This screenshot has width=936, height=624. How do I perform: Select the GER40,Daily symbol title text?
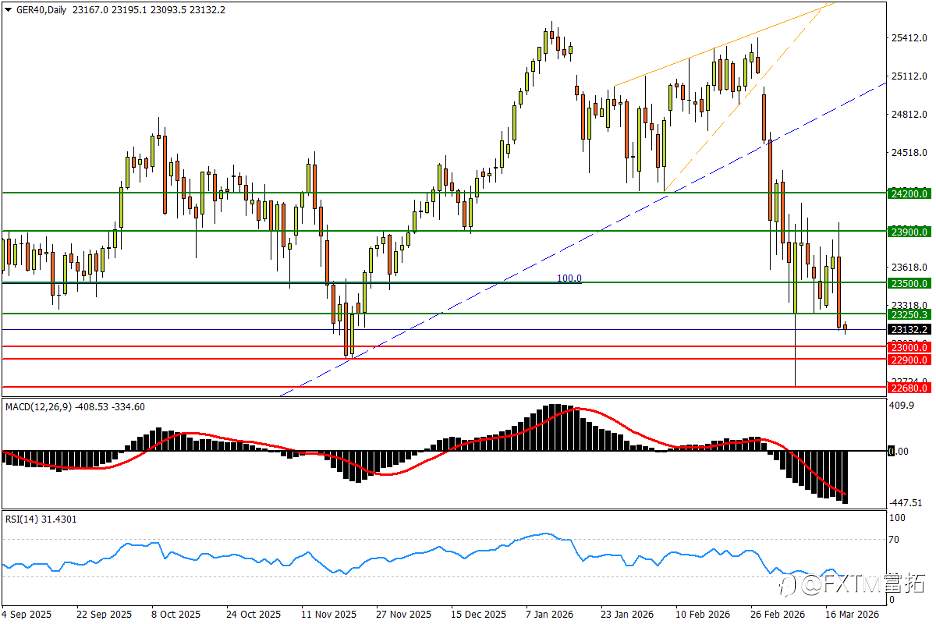(41, 10)
